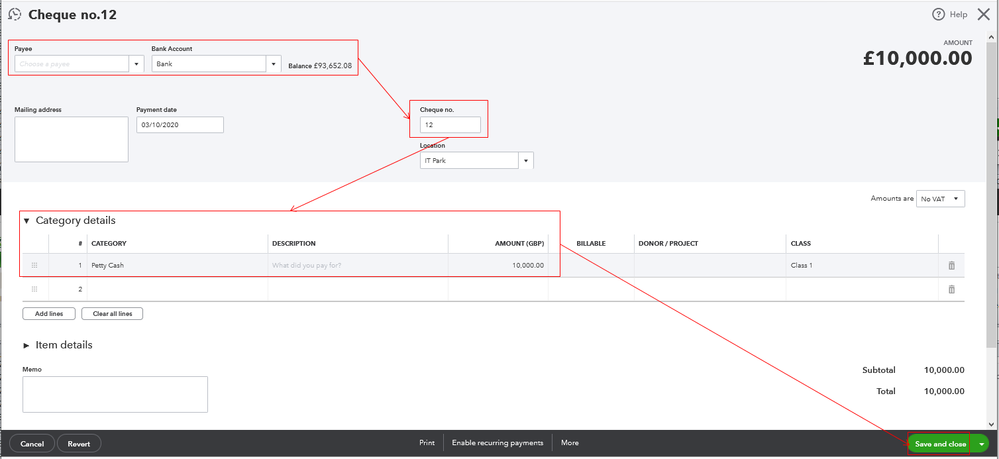This screenshot has height=459, width=999.
Task: Click the Help link text
Action: pyautogui.click(x=958, y=14)
